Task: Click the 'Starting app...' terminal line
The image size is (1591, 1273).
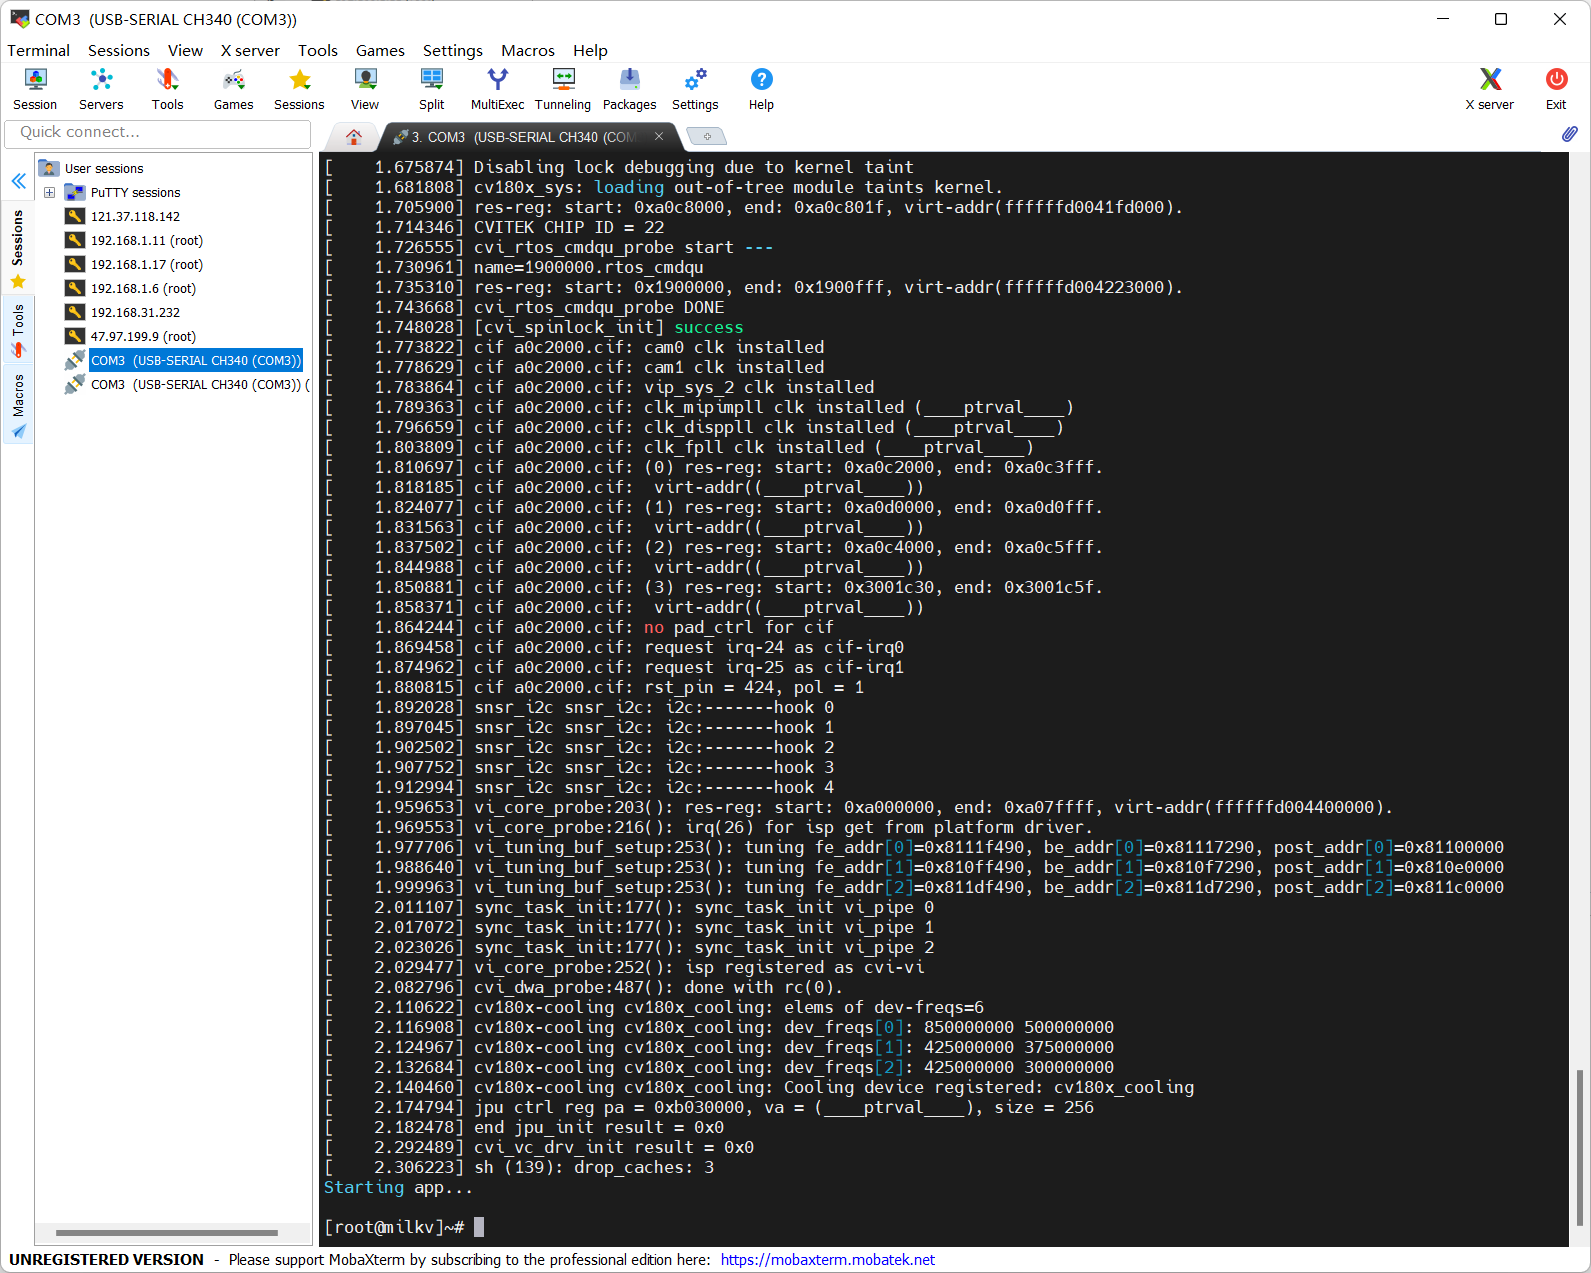Action: (398, 1187)
